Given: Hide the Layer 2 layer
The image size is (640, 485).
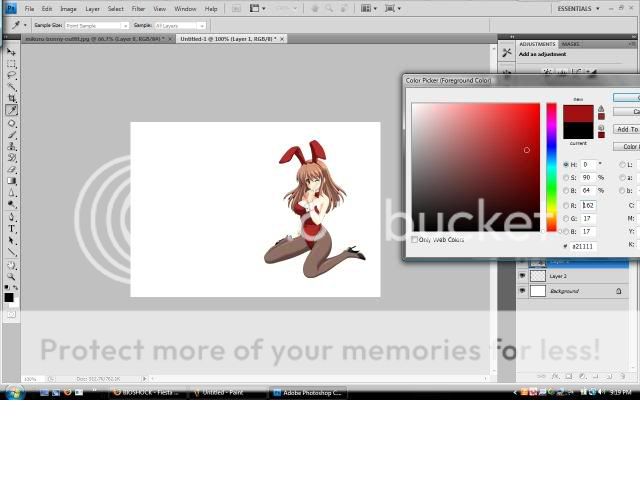Looking at the screenshot, I should [x=522, y=276].
